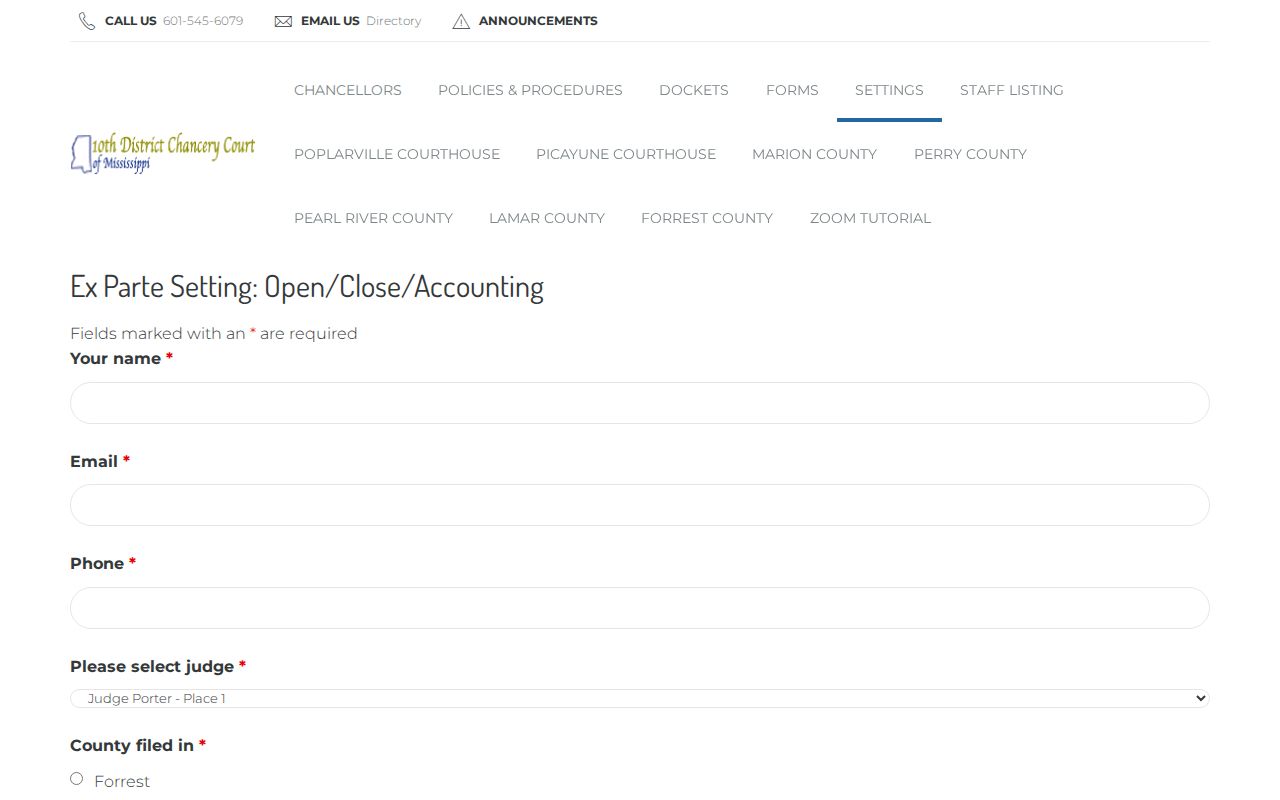Open the Zoom Tutorial page
Image resolution: width=1280 pixels, height=800 pixels.
[870, 218]
